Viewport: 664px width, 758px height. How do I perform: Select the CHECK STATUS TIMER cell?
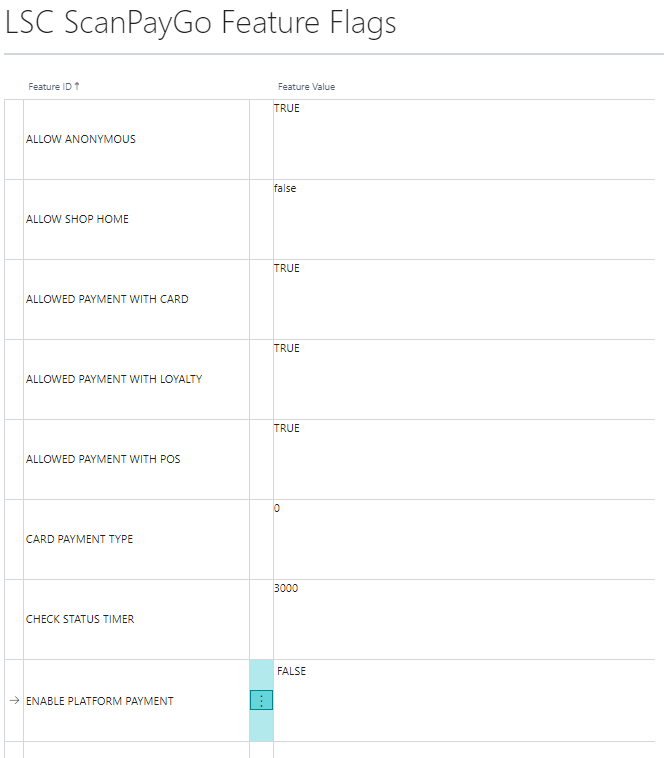tap(80, 619)
